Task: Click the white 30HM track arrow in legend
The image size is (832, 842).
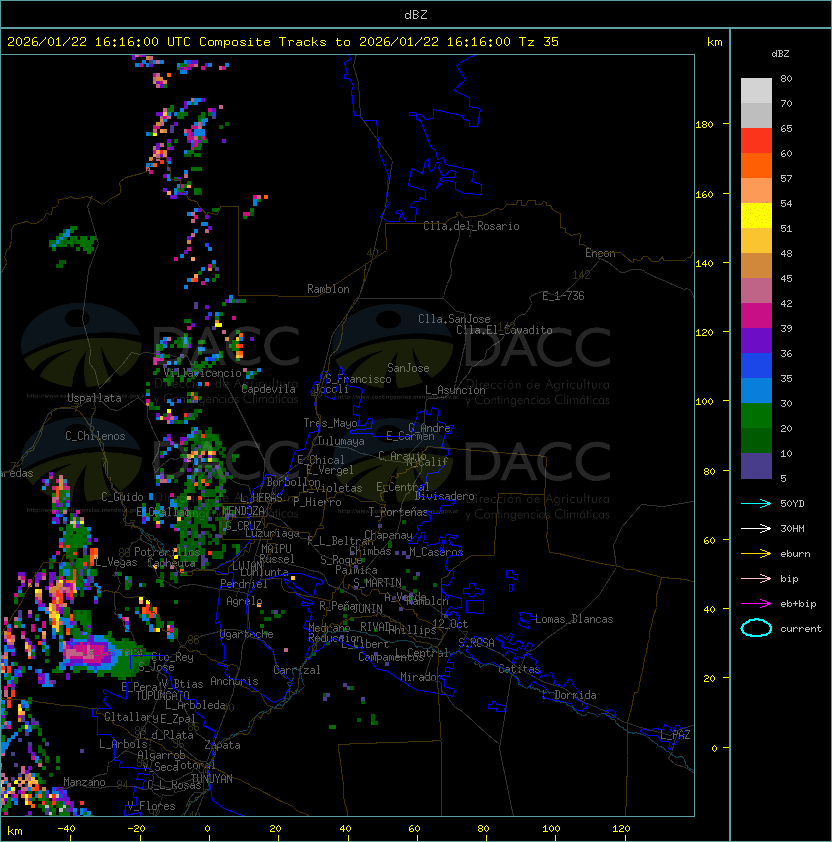Action: 756,528
